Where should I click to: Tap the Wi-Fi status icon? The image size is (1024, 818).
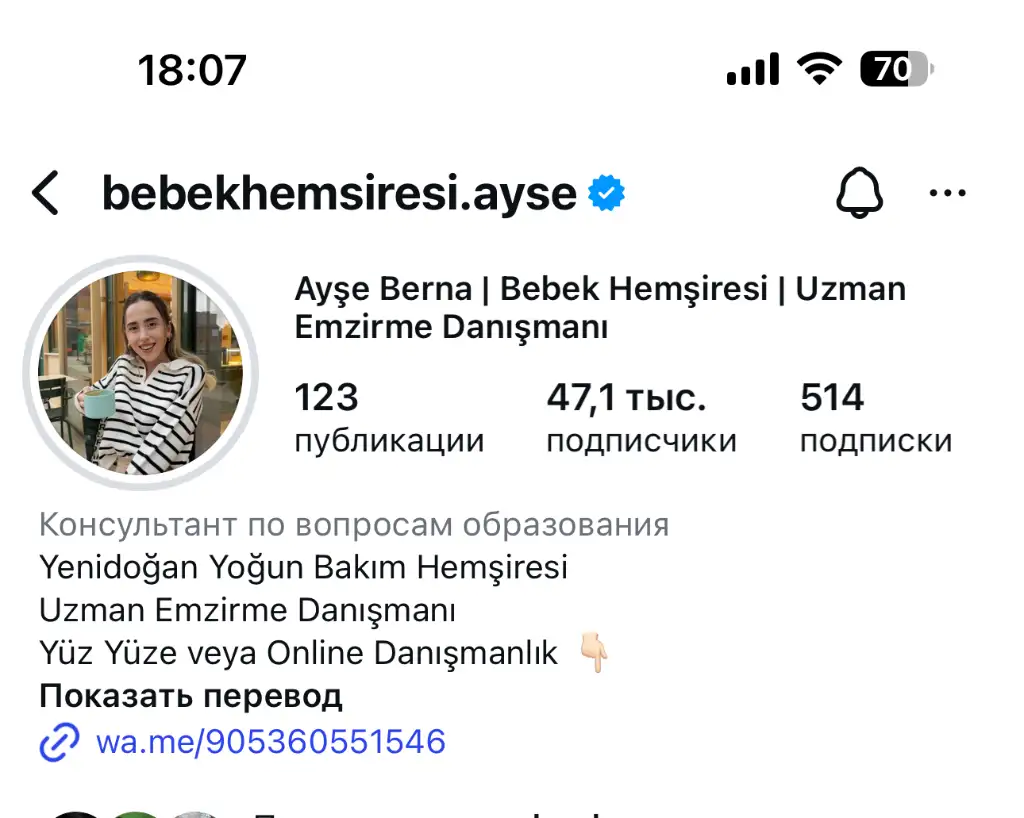click(819, 69)
